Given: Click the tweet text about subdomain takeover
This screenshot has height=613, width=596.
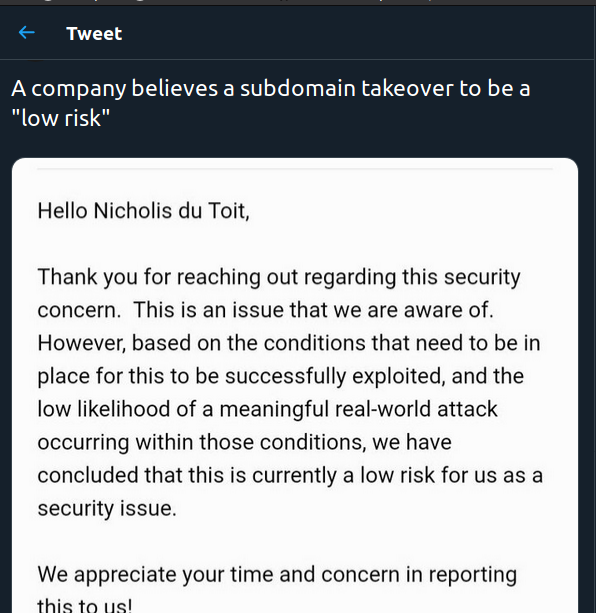Looking at the screenshot, I should click(270, 103).
